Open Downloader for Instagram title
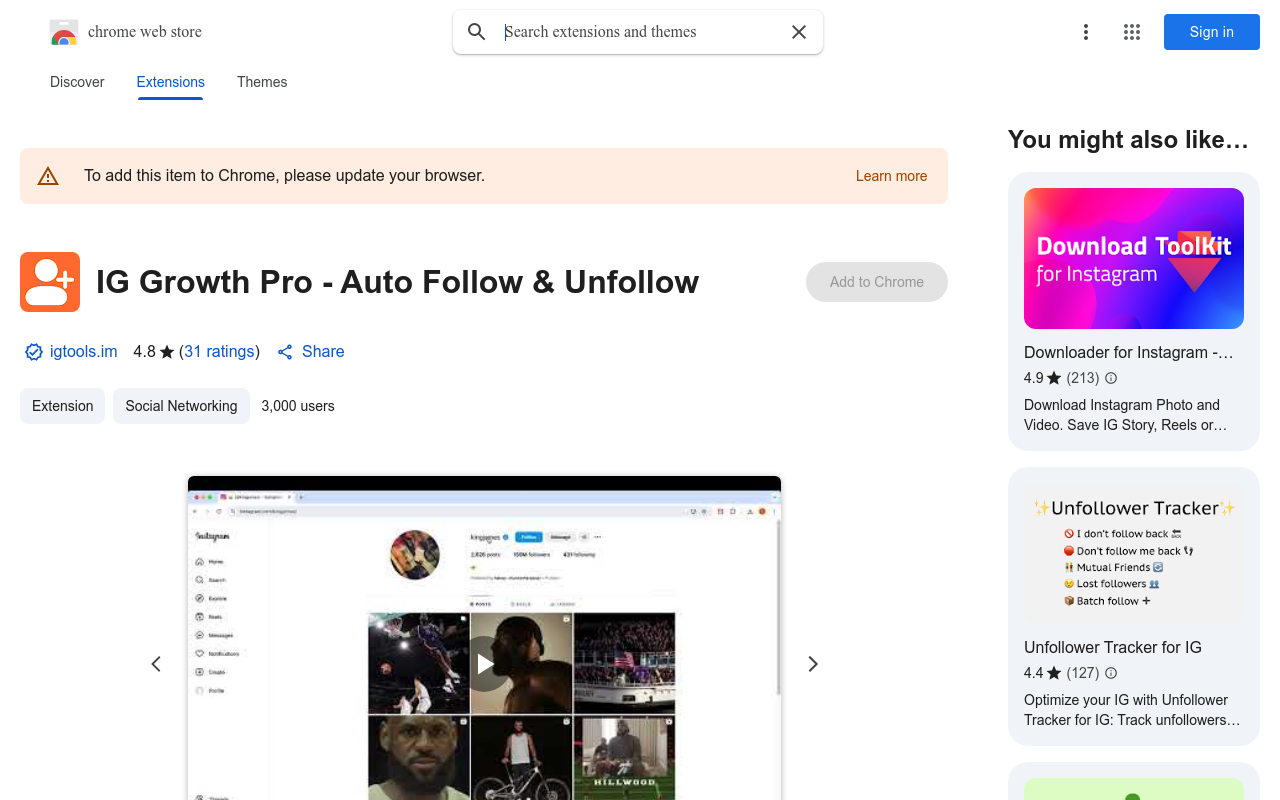The width and height of the screenshot is (1280, 800). click(1129, 352)
